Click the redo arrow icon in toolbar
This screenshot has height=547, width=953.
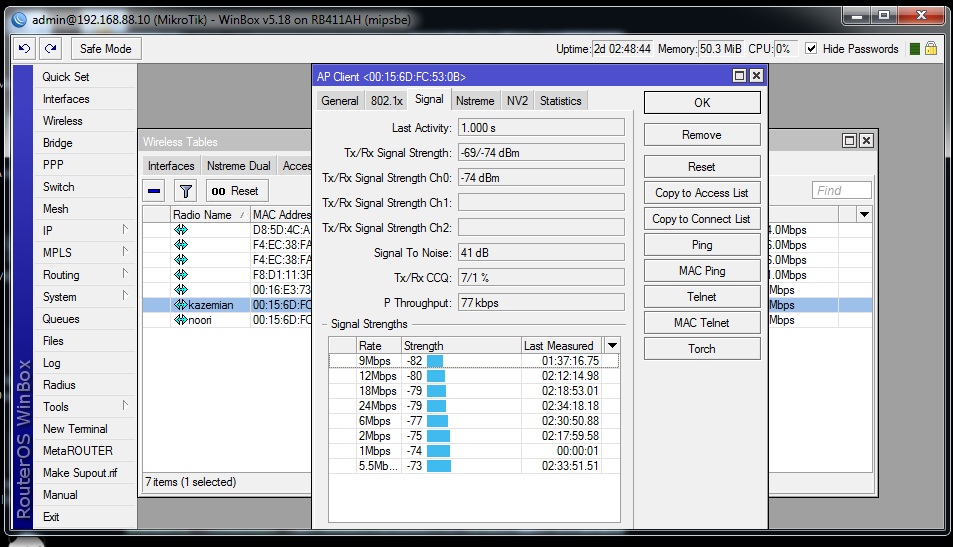(50, 49)
